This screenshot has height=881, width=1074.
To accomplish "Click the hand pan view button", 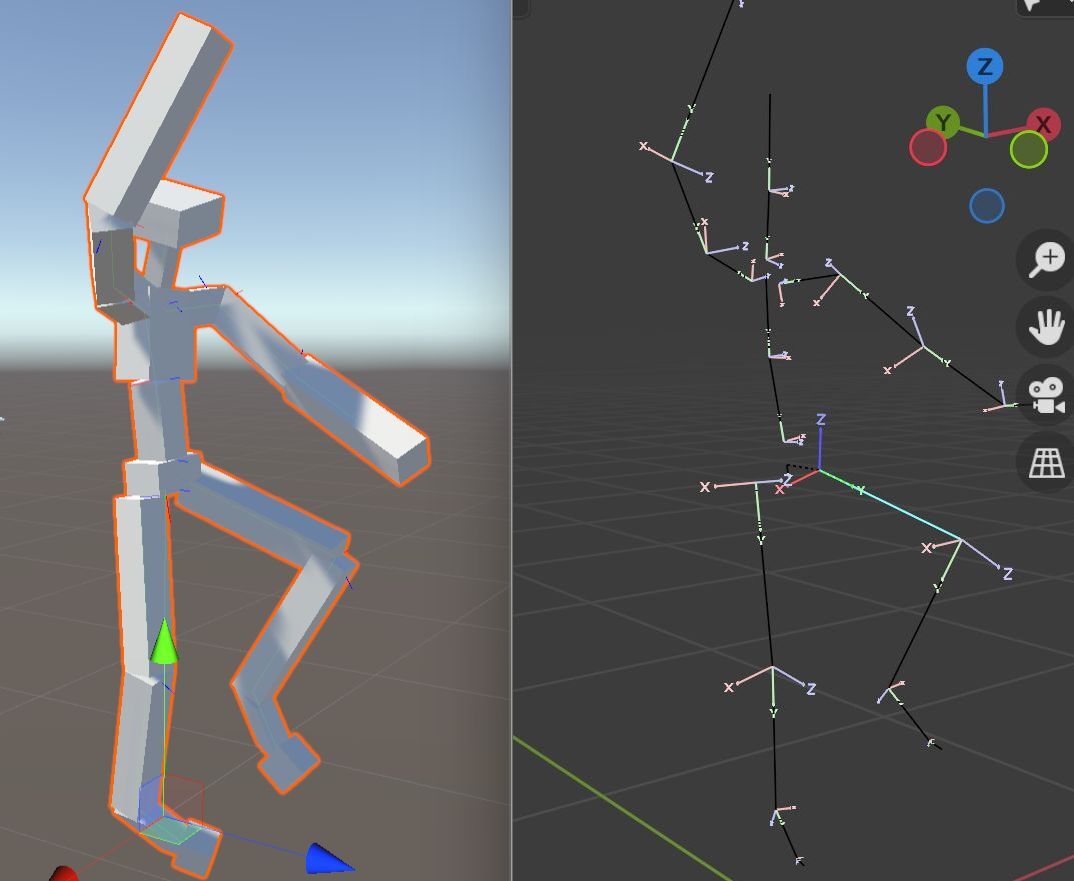I will (x=1046, y=327).
